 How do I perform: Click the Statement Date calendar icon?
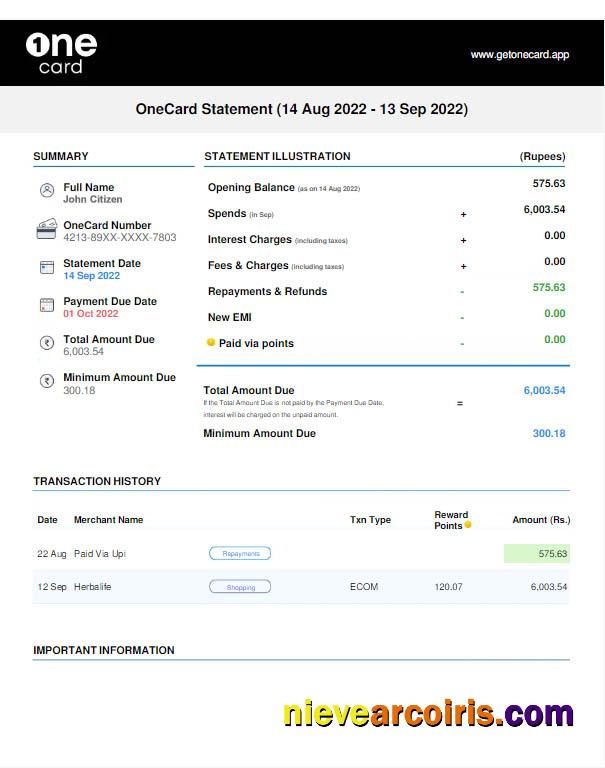click(46, 267)
